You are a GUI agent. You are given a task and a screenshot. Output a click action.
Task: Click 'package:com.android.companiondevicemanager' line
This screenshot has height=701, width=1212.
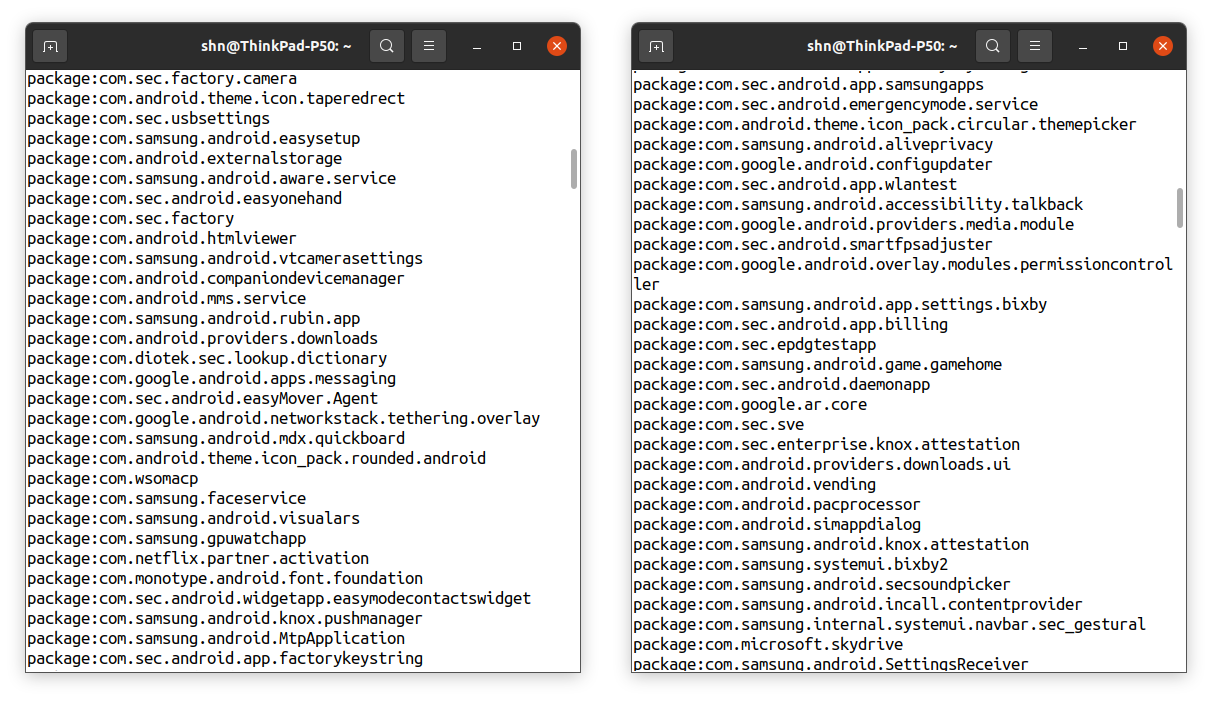click(216, 278)
